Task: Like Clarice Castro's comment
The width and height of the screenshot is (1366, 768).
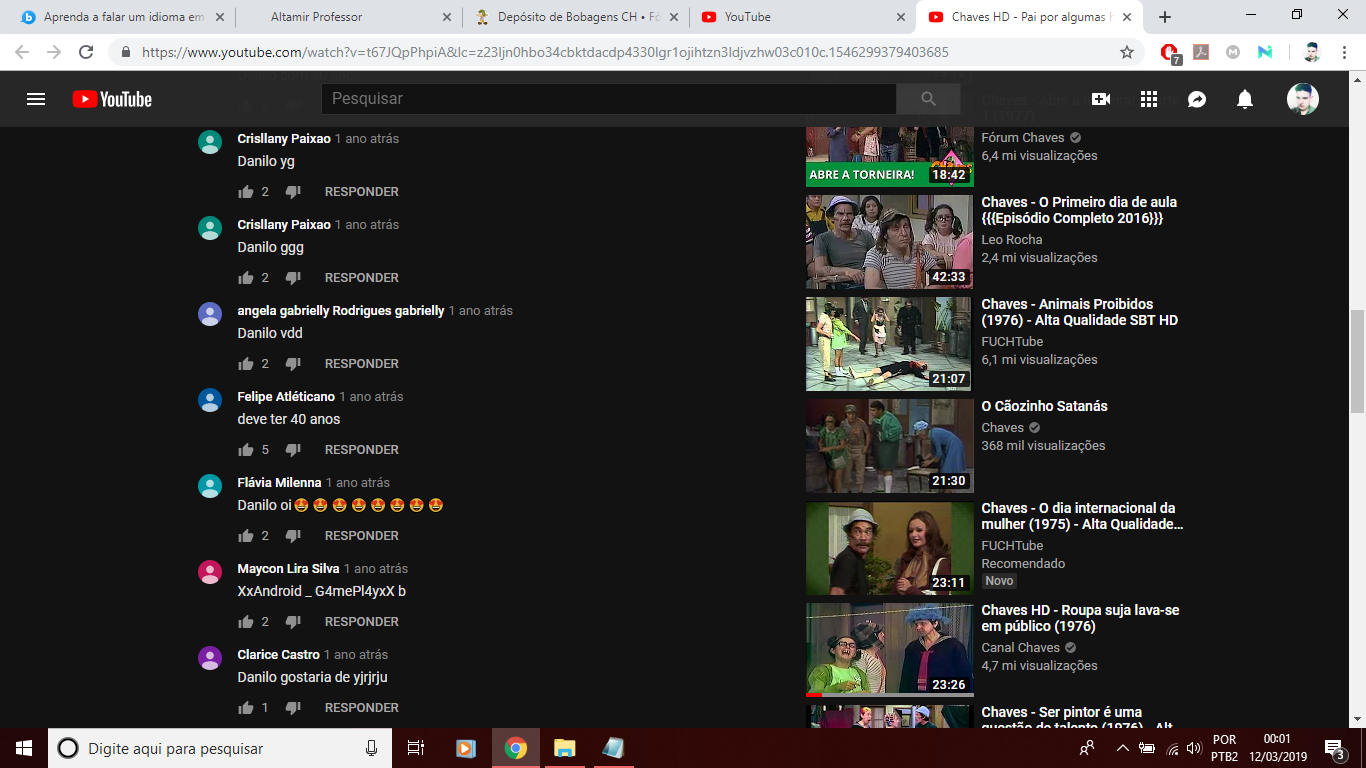Action: point(246,708)
